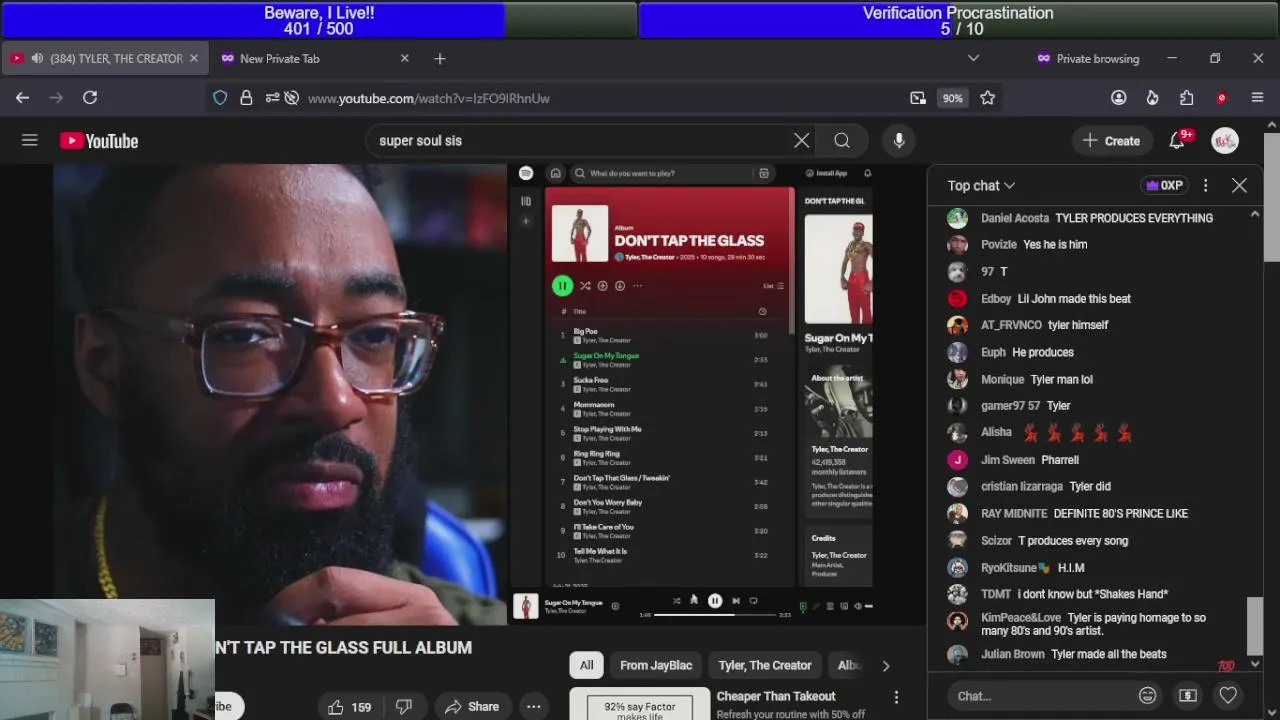Open the browser application hamburger menu
The height and width of the screenshot is (720, 1280).
[x=1257, y=98]
